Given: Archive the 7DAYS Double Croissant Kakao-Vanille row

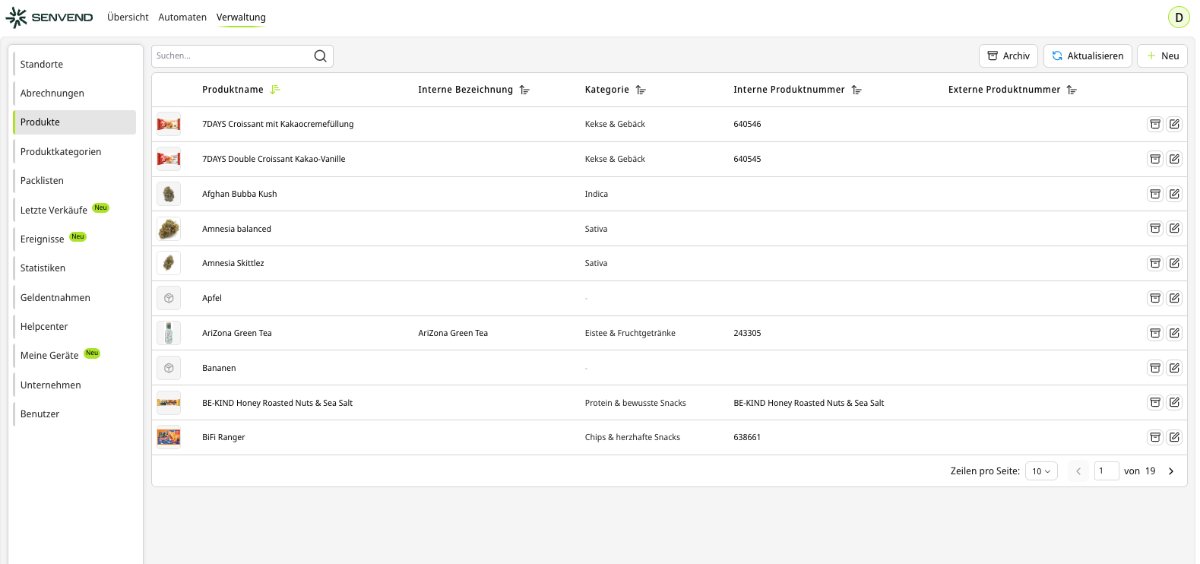Looking at the screenshot, I should (1154, 159).
